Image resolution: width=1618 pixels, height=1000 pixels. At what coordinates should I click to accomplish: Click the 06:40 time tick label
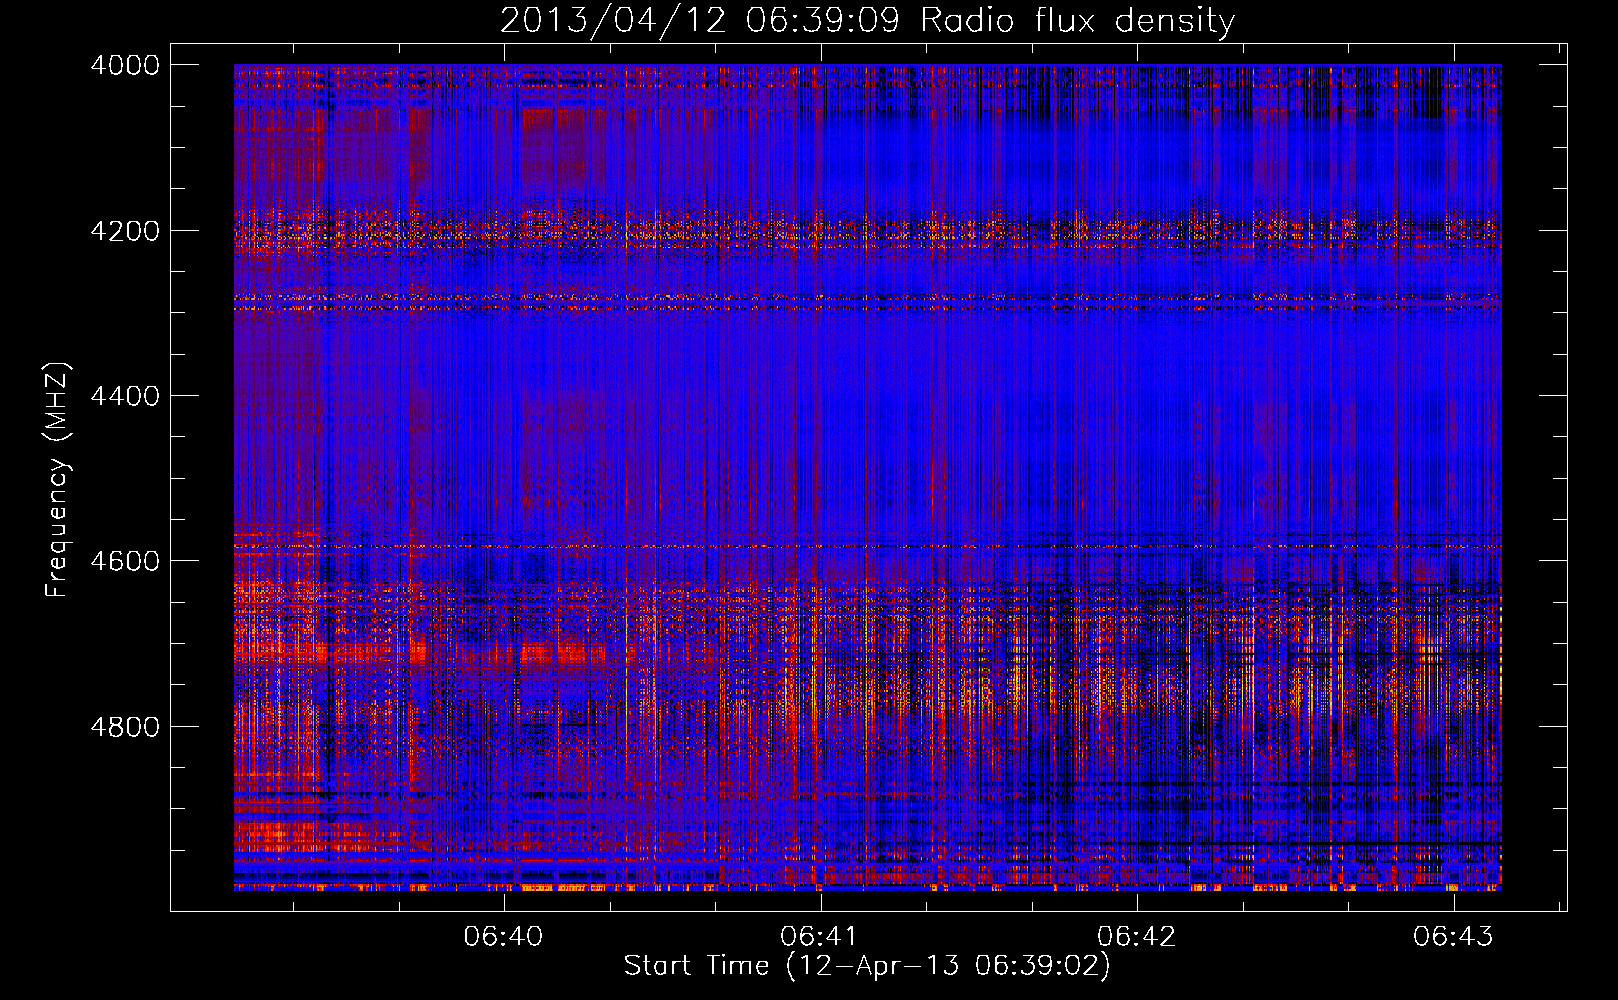[x=504, y=936]
